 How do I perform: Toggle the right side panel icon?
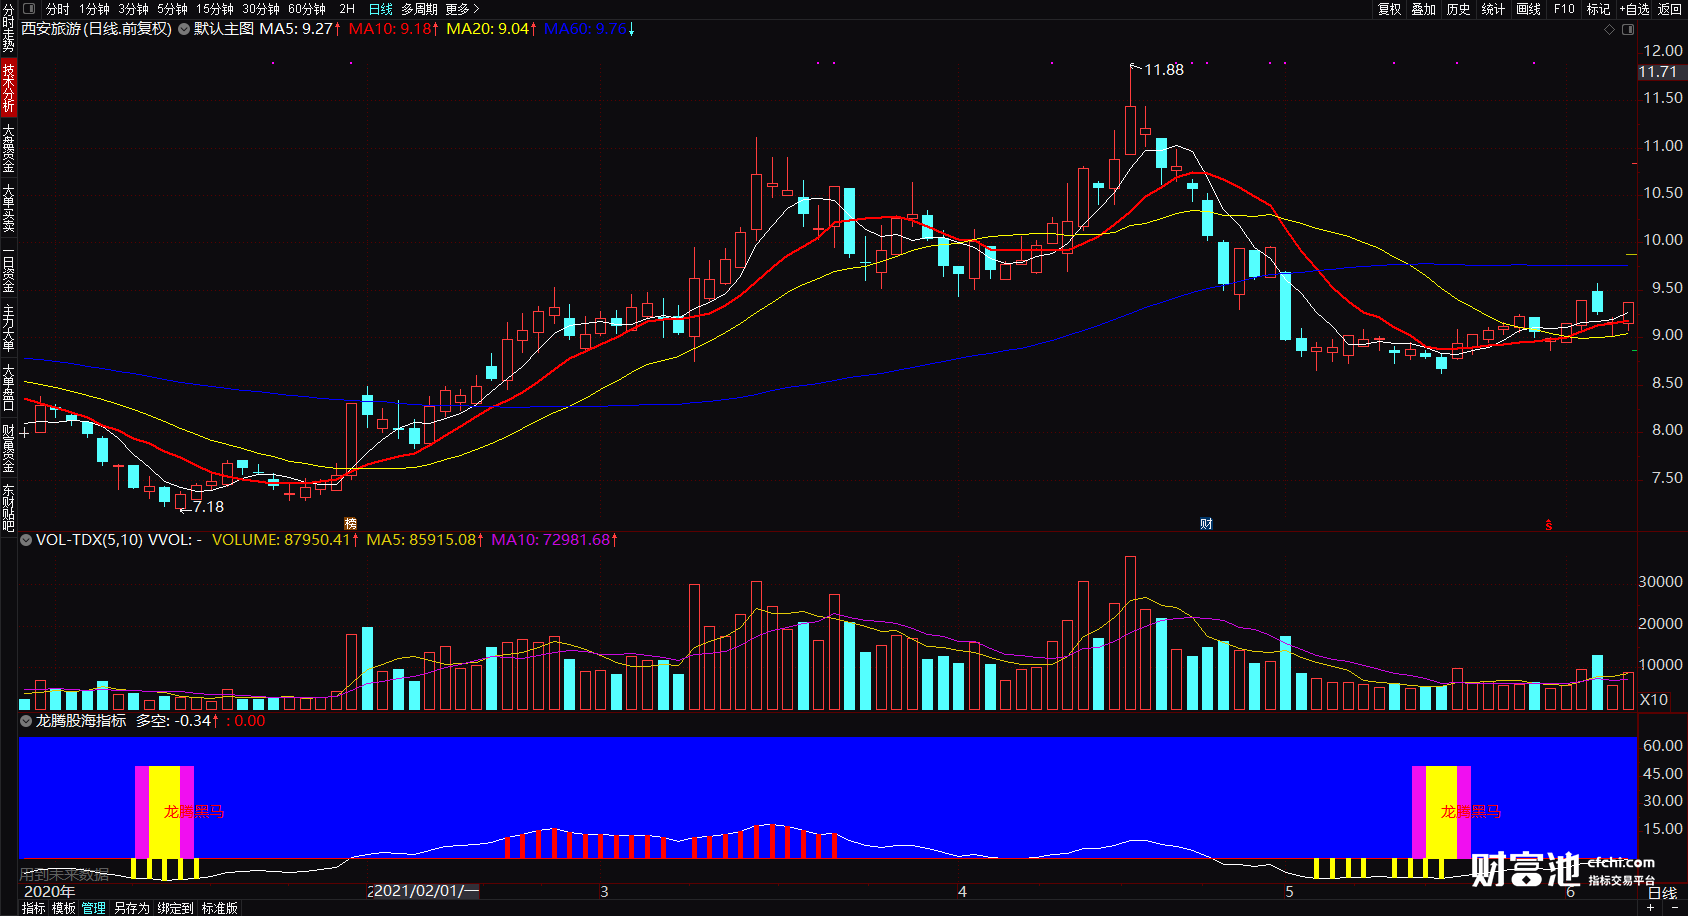[x=1628, y=29]
